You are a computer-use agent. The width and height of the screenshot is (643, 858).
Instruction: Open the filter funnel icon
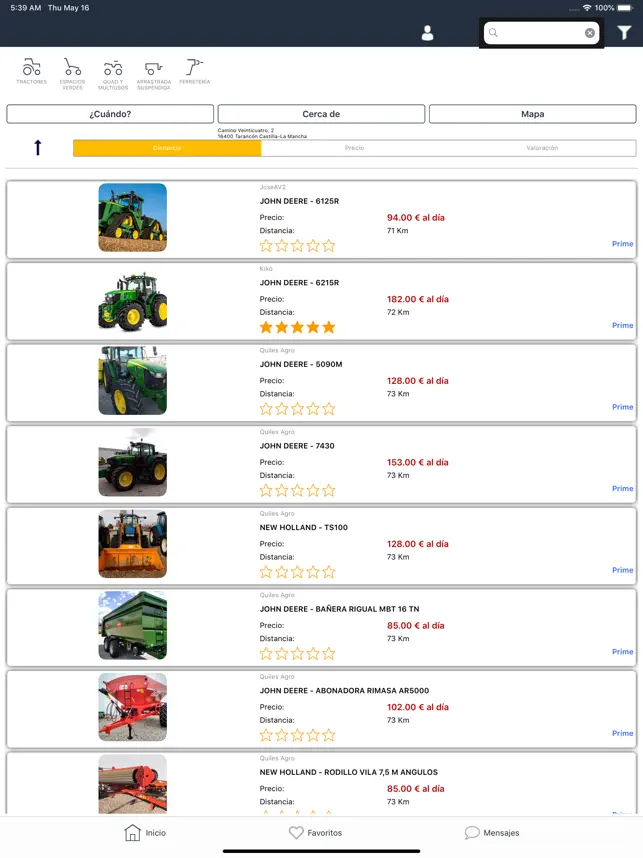624,33
